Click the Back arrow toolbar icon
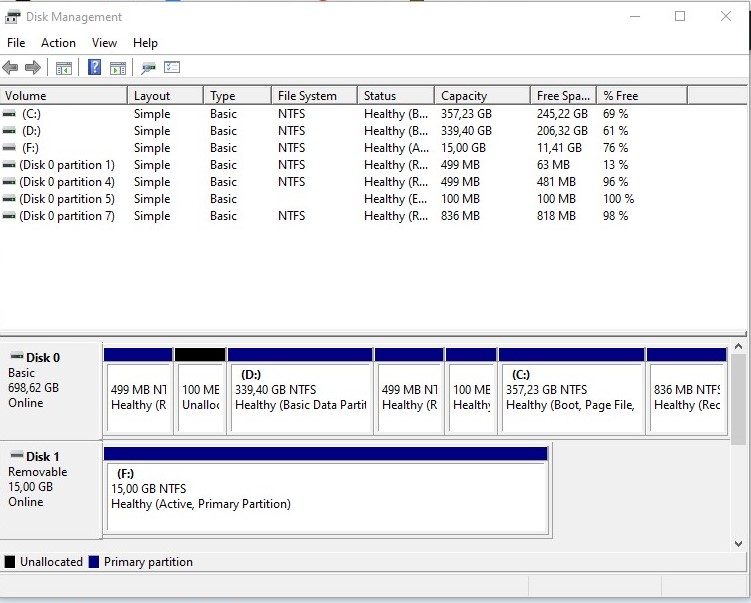Screen dimensions: 751x603 point(10,68)
